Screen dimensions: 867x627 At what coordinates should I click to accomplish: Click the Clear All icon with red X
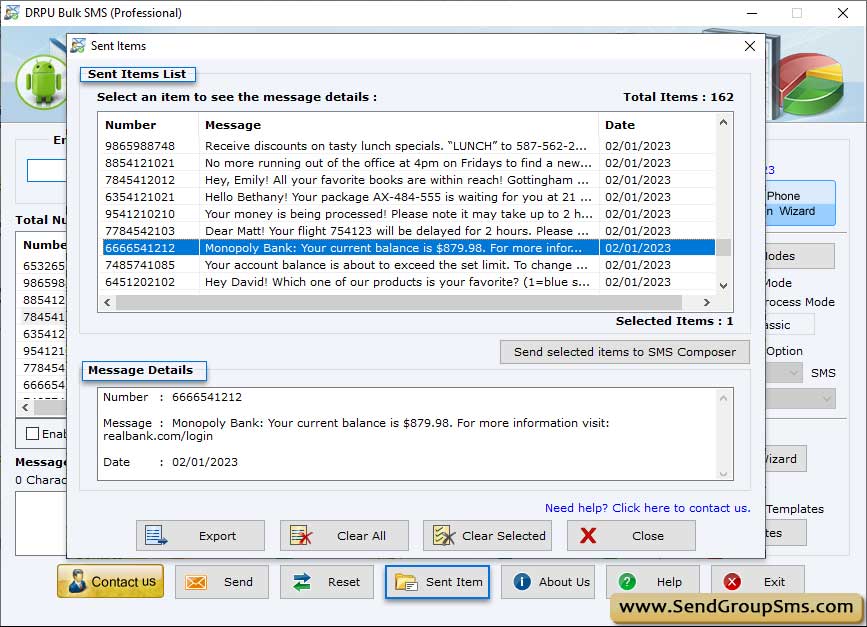coord(300,535)
